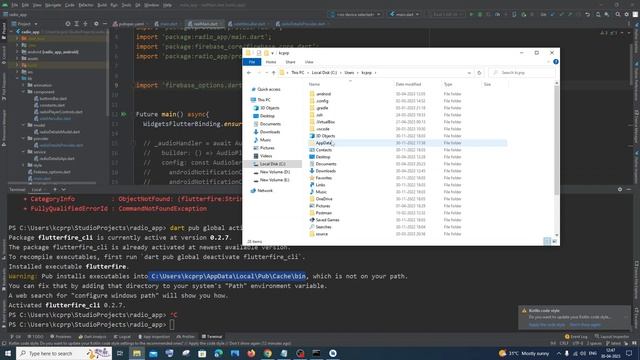This screenshot has height=360, width=640.
Task: Switch Explorer to large icons view
Action: (554, 241)
